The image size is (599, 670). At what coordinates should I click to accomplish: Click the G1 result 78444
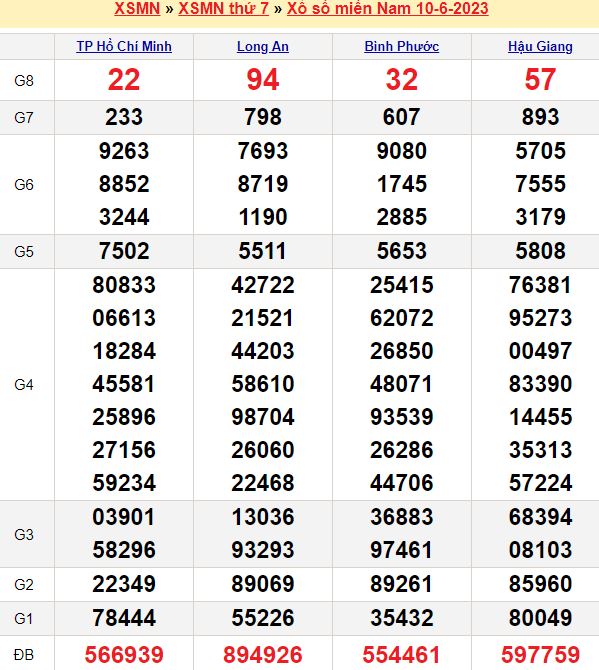[124, 618]
